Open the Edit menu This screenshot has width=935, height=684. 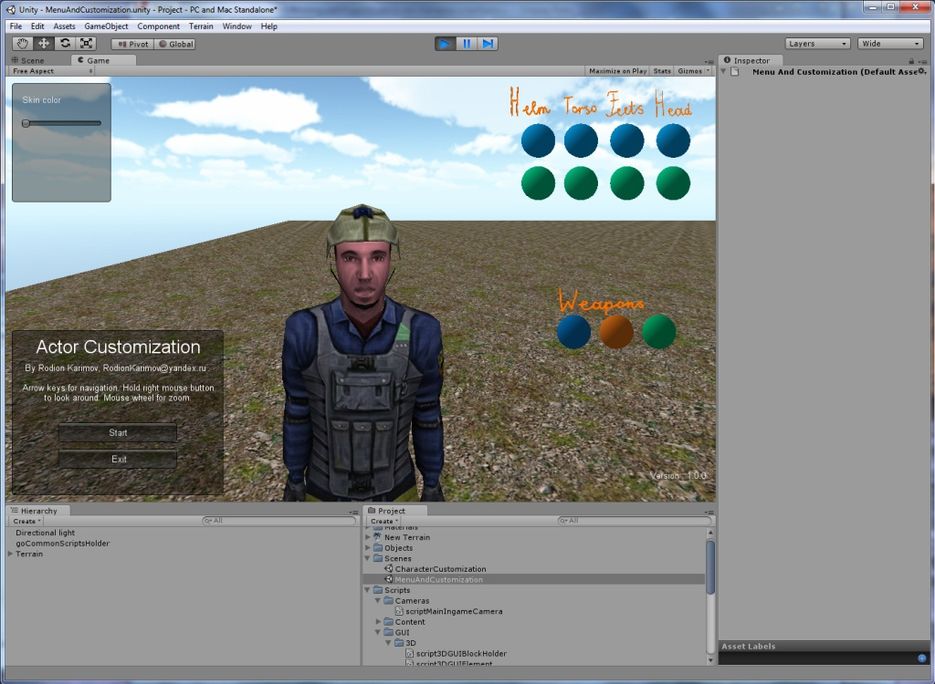click(x=38, y=26)
